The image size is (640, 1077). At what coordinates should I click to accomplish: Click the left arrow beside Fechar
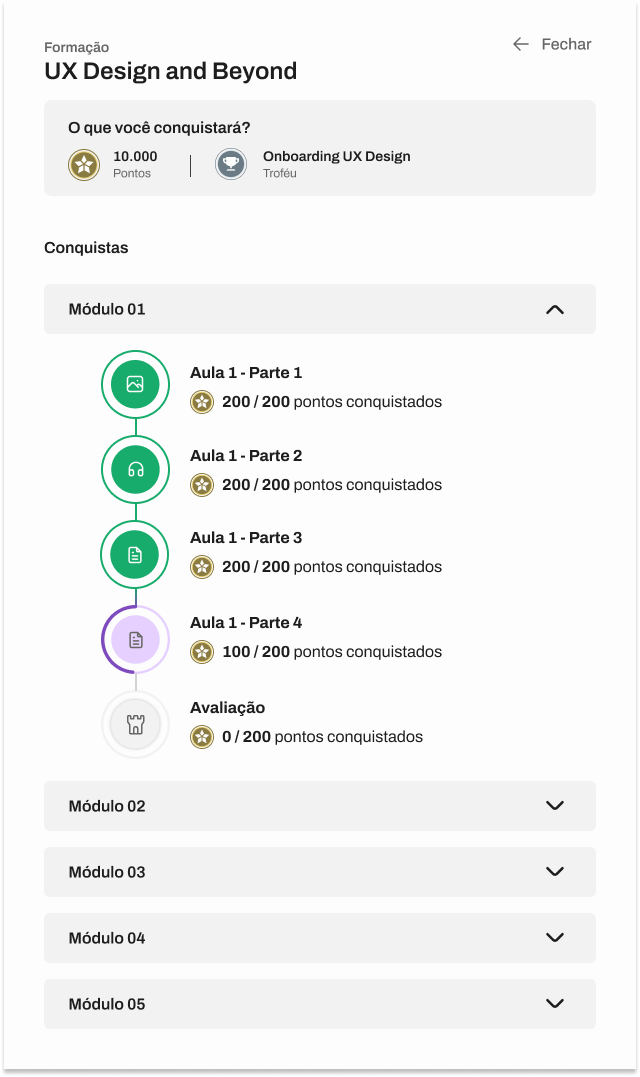(521, 44)
